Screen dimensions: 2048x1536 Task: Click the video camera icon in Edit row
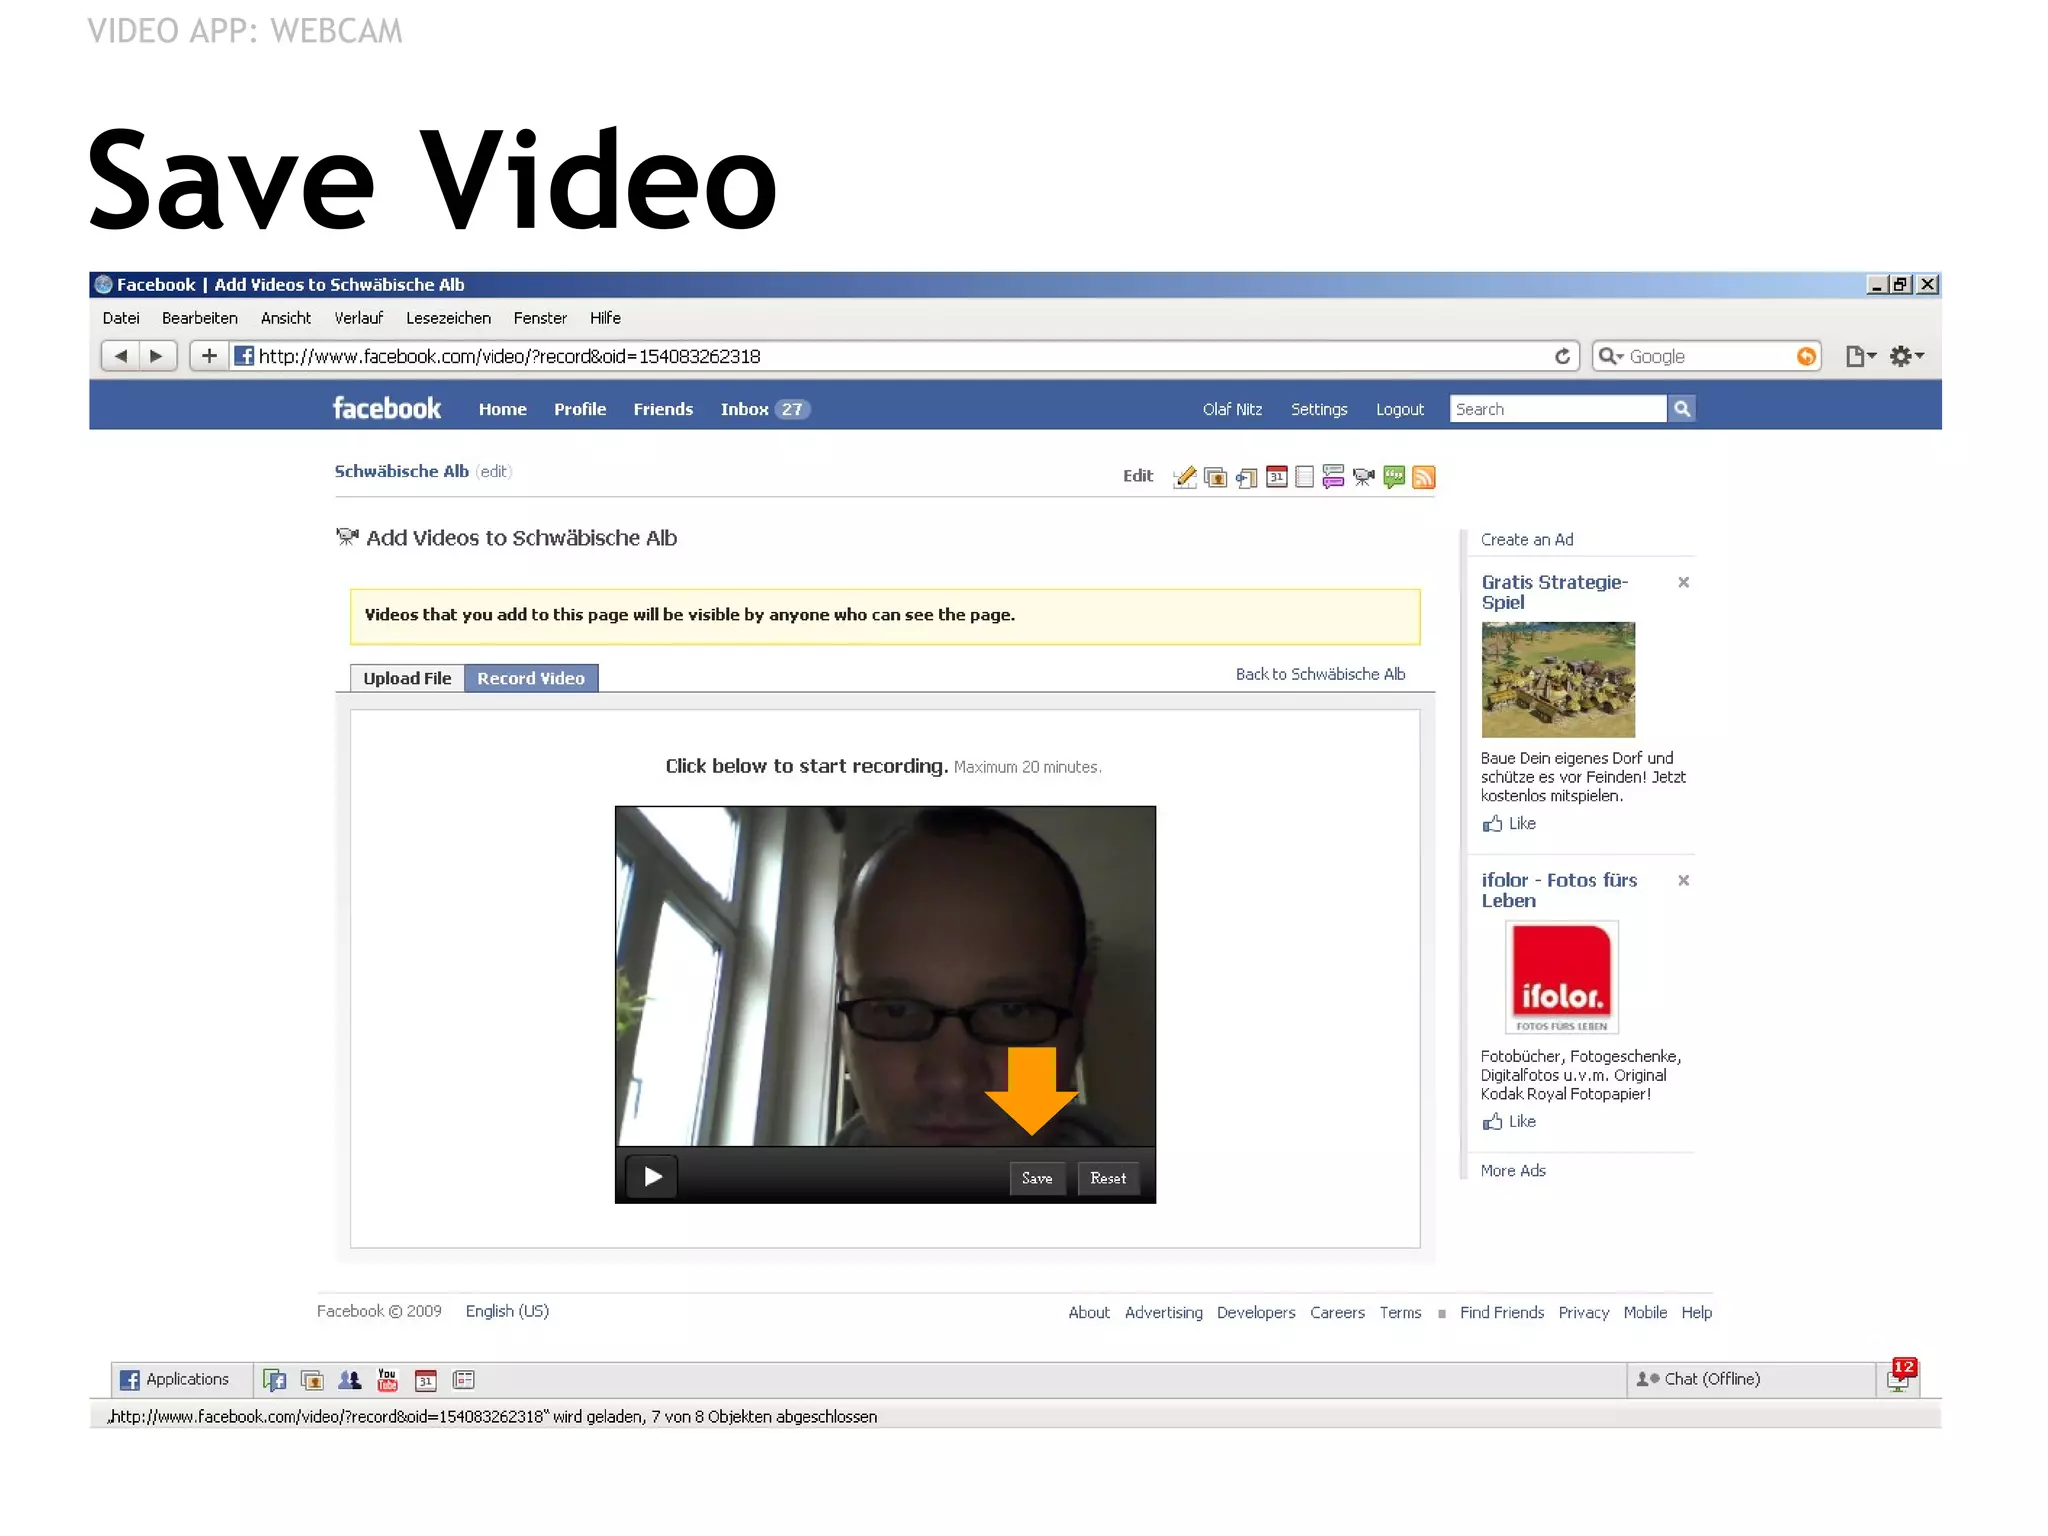coord(1363,477)
